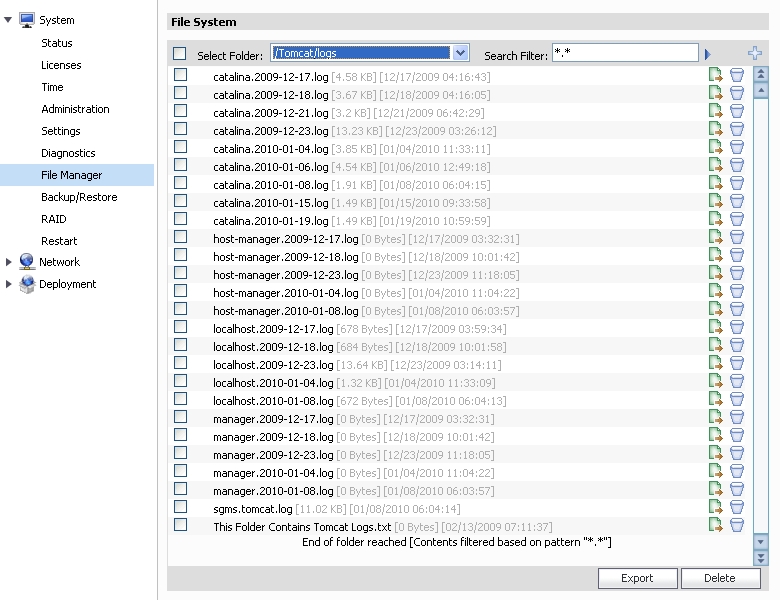Click the Delete button

(x=720, y=578)
